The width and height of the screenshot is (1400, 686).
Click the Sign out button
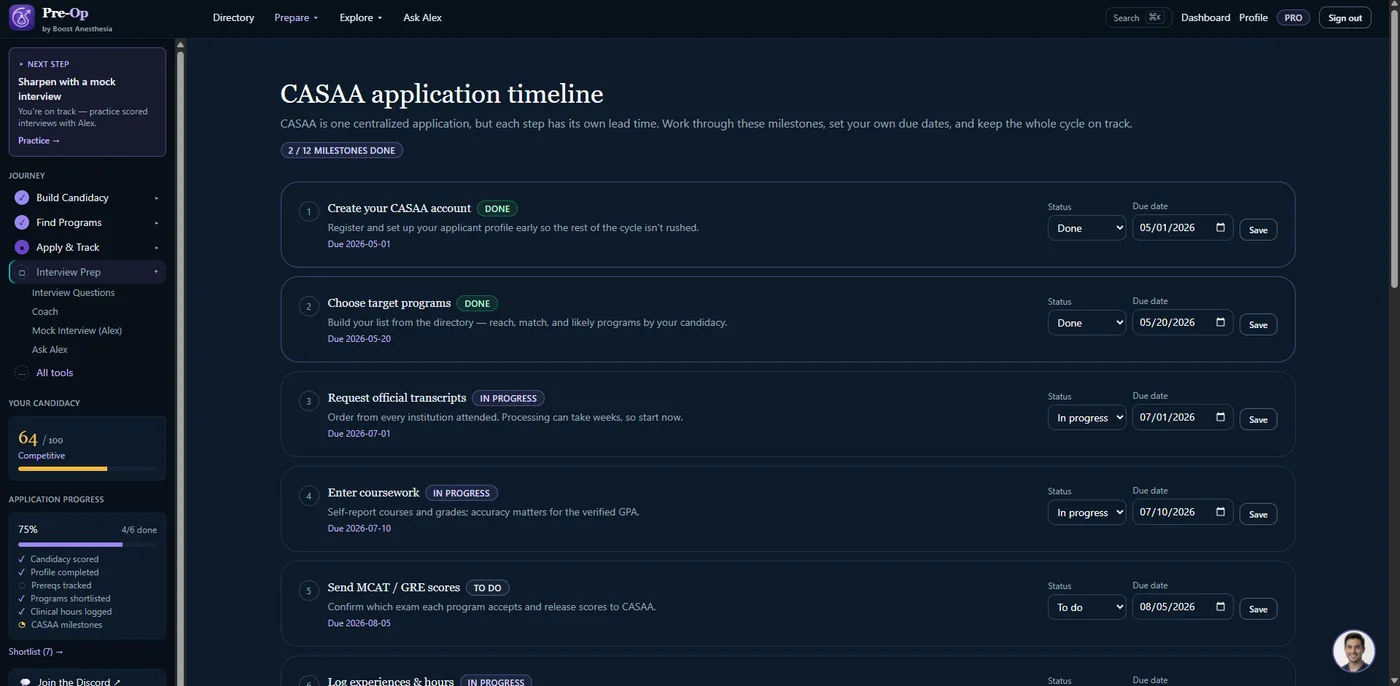1345,18
